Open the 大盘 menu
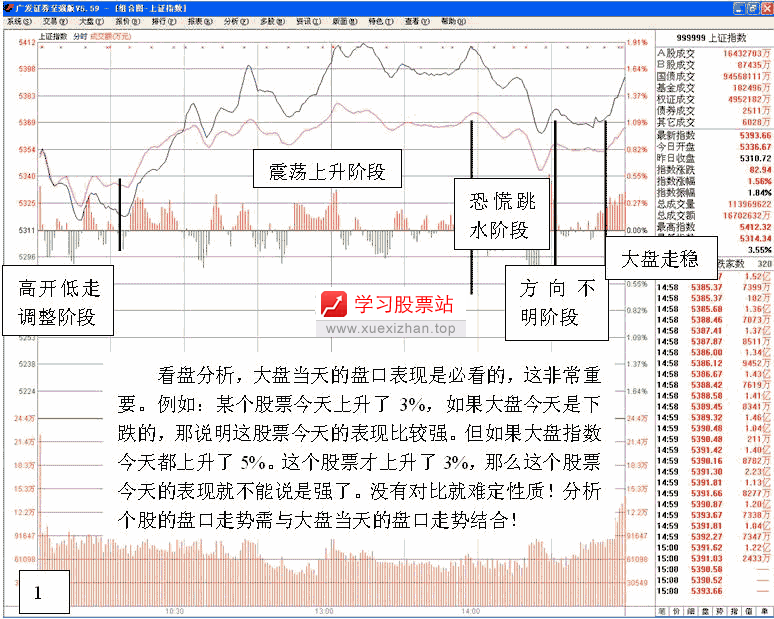Screen dimensions: 774x619 [x=91, y=21]
